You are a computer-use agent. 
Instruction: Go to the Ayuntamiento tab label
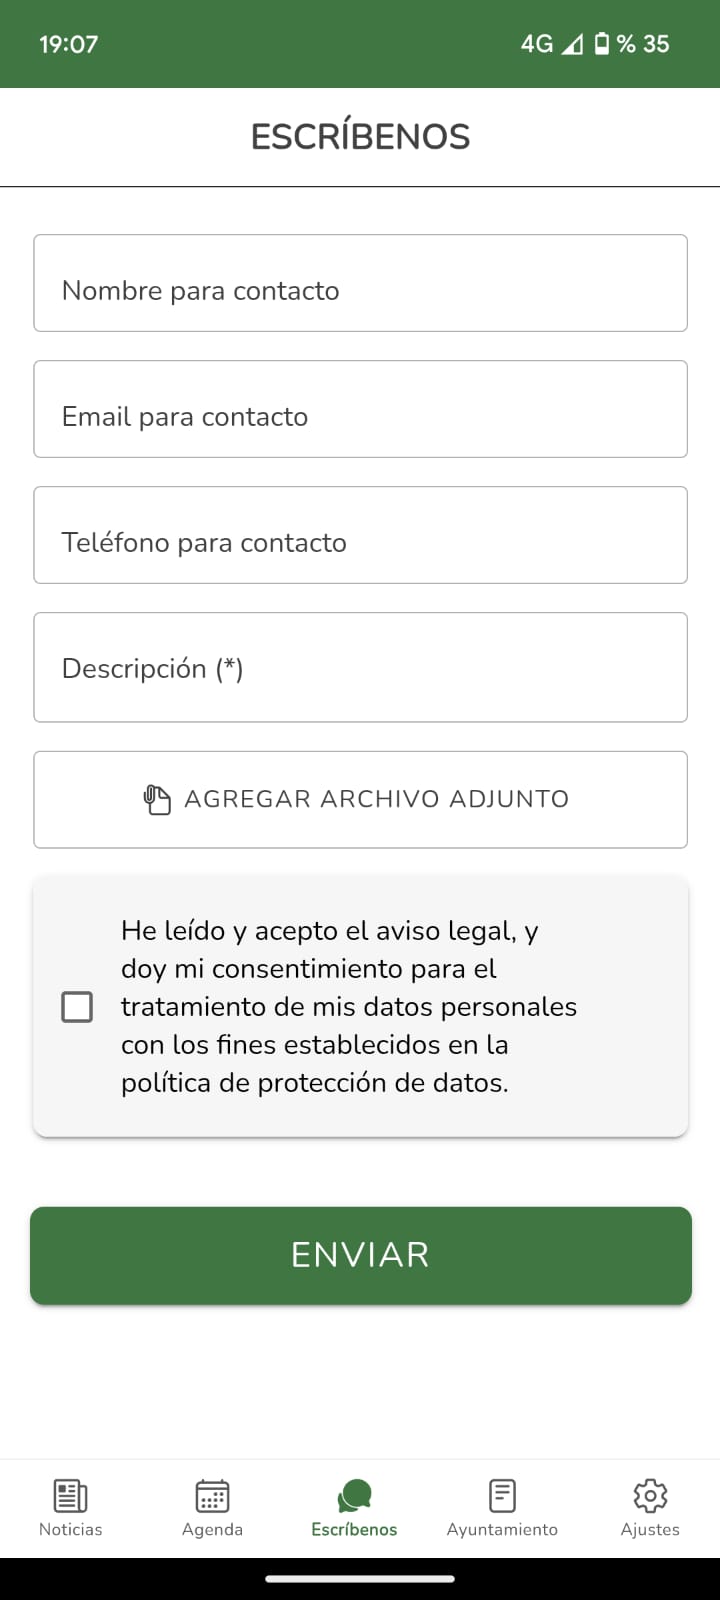point(502,1530)
